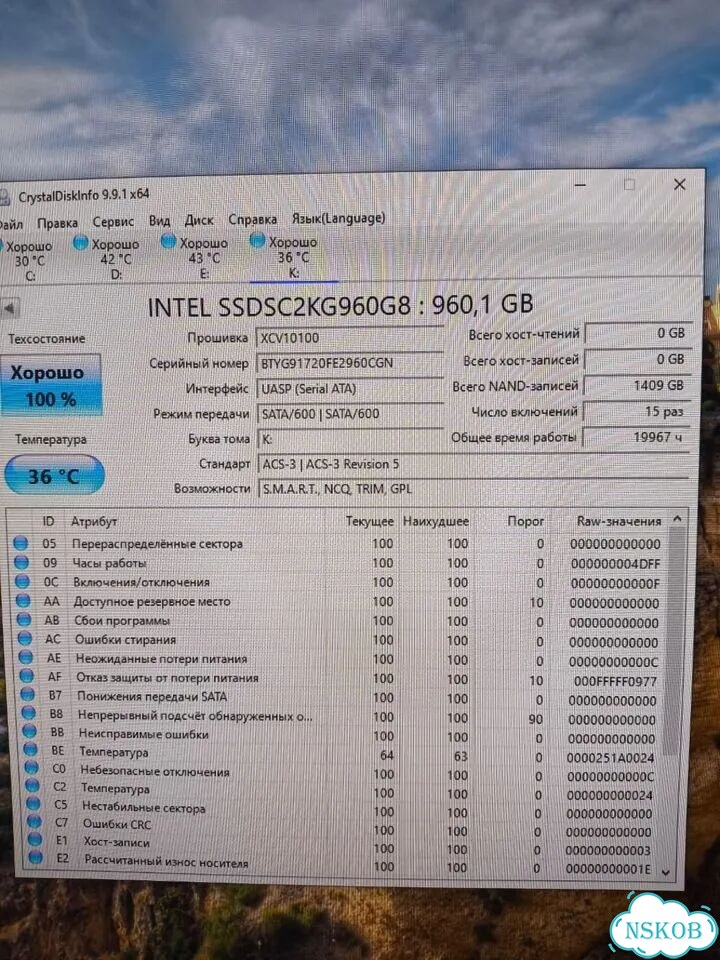This screenshot has width=720, height=960.
Task: Click status icon of row B8 Непрерывный подсчёт
Action: coord(28,713)
